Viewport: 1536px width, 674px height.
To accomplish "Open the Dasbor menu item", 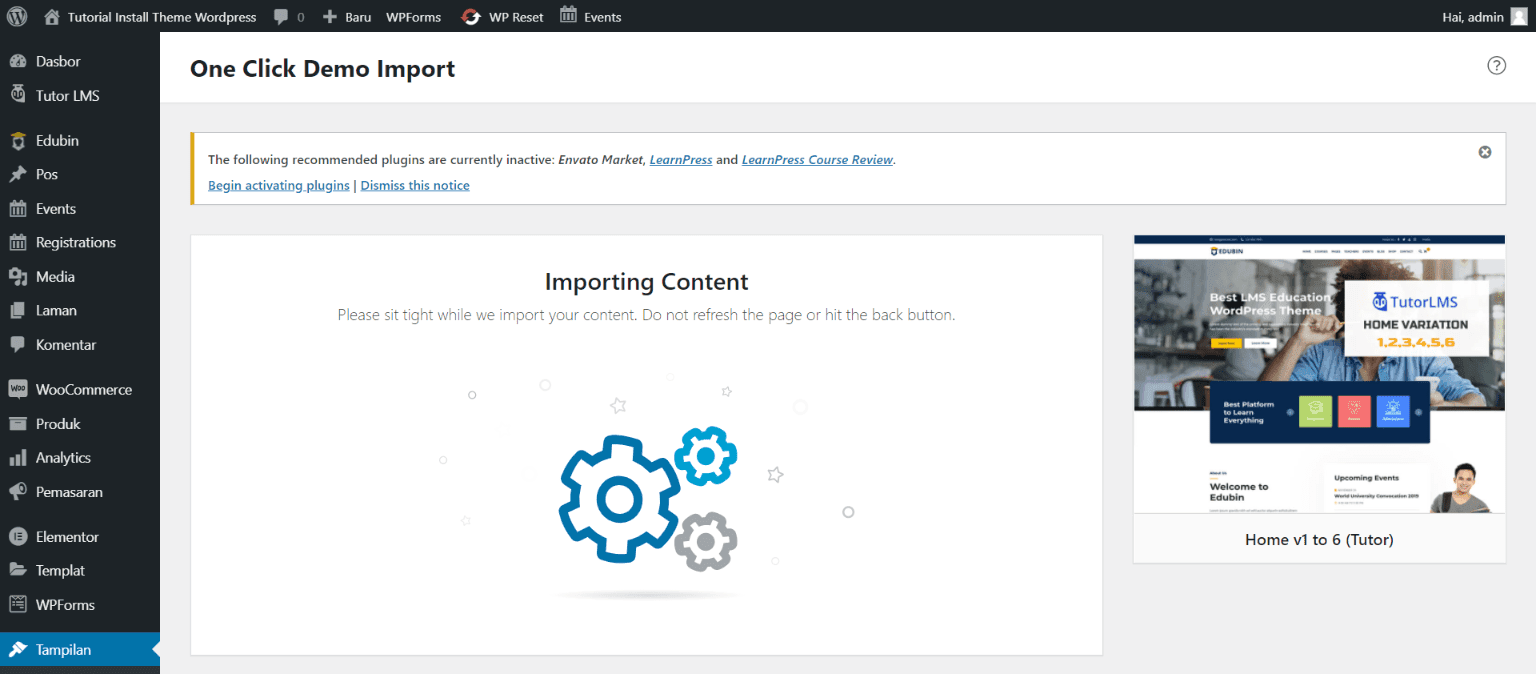I will coord(58,61).
